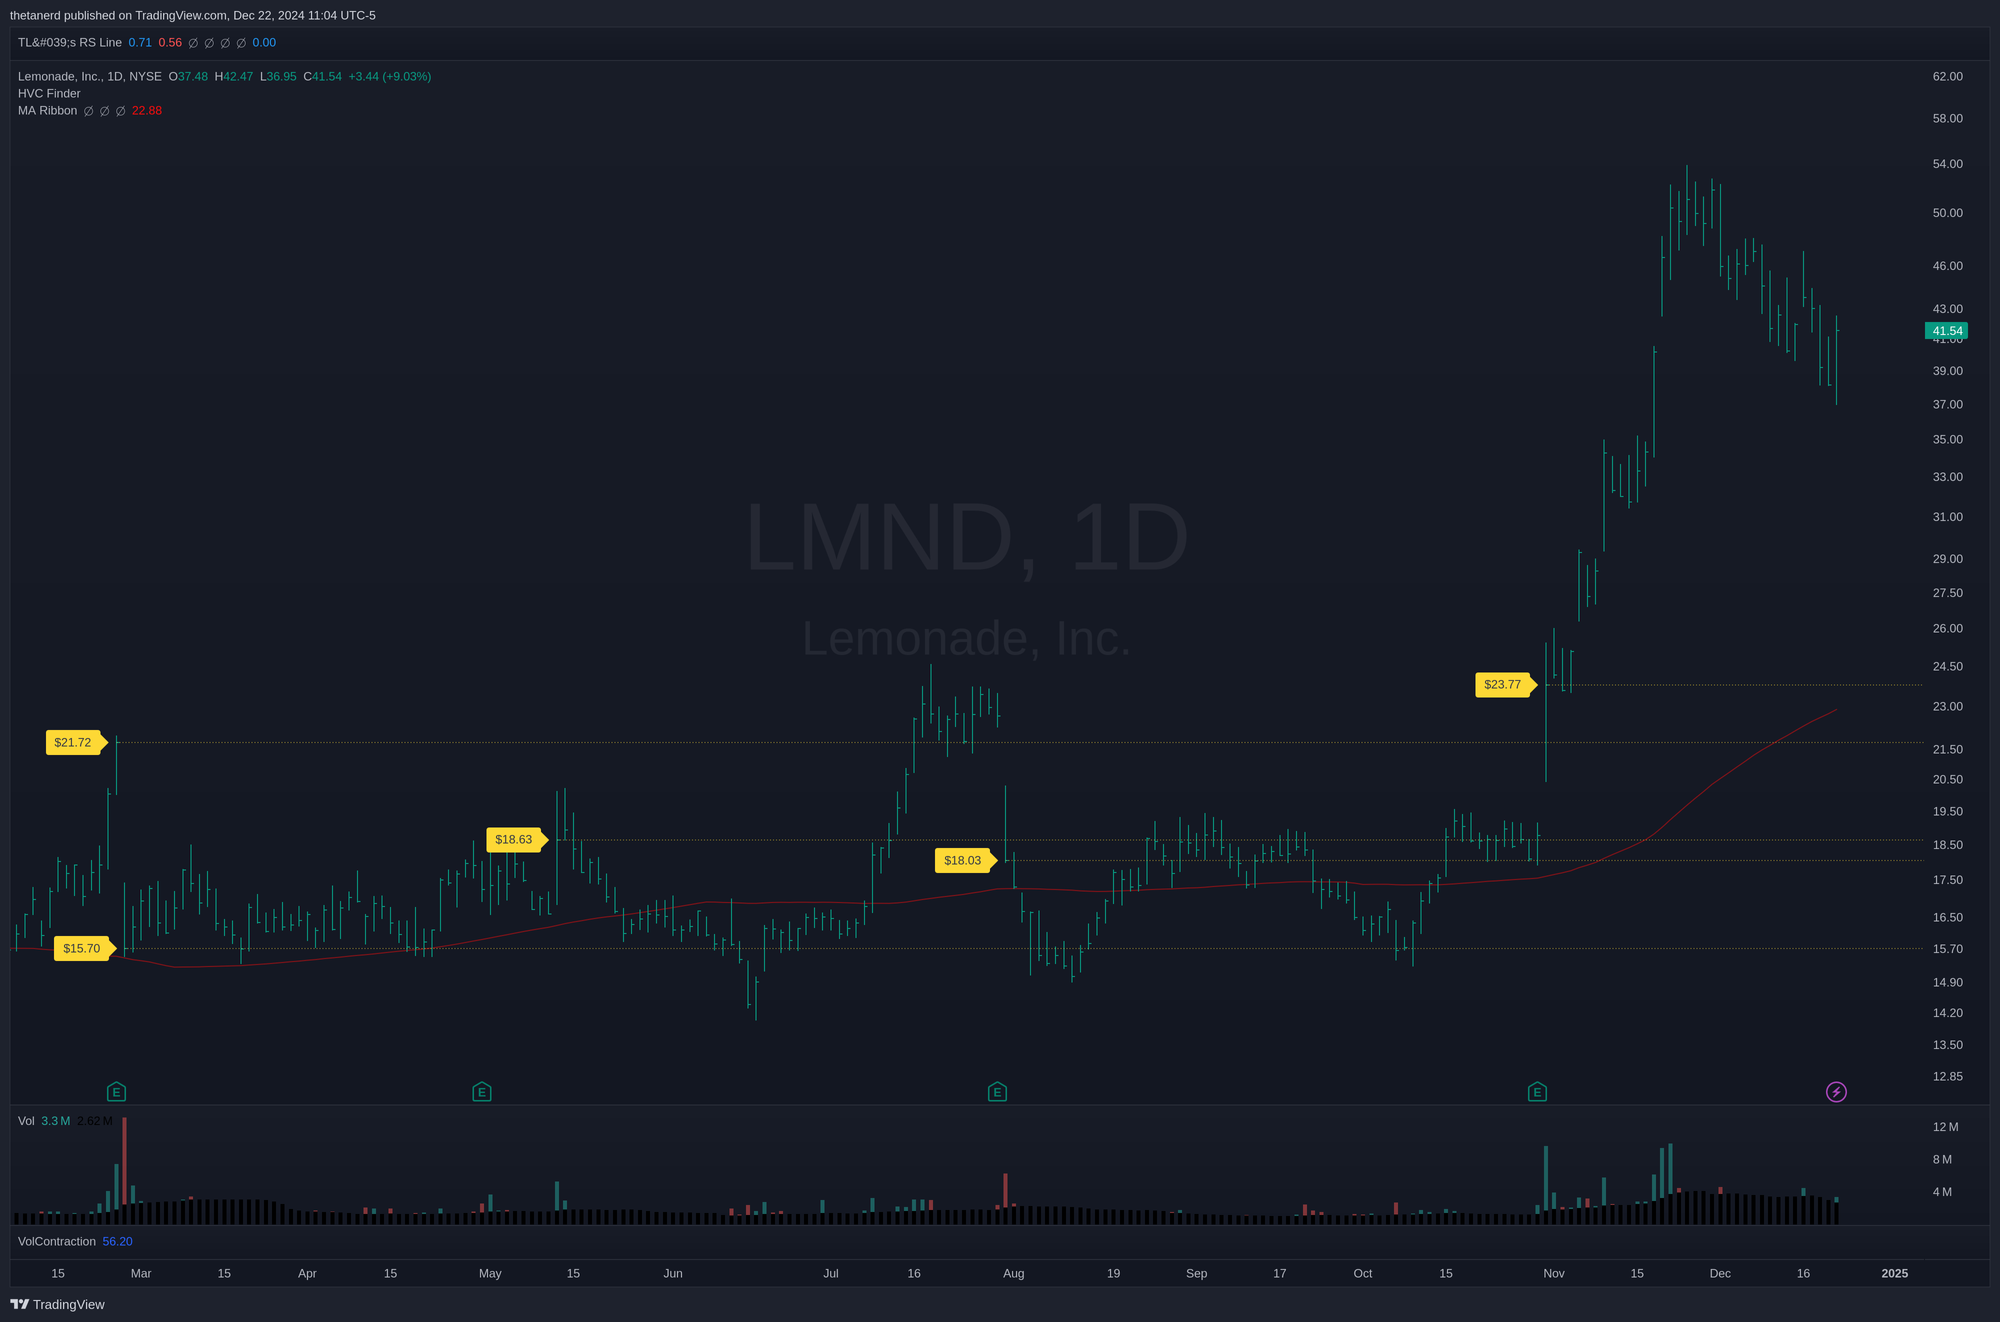Click the Lemonade, Inc., 1D, NYSE symbol title
The height and width of the screenshot is (1322, 2000).
[x=90, y=77]
